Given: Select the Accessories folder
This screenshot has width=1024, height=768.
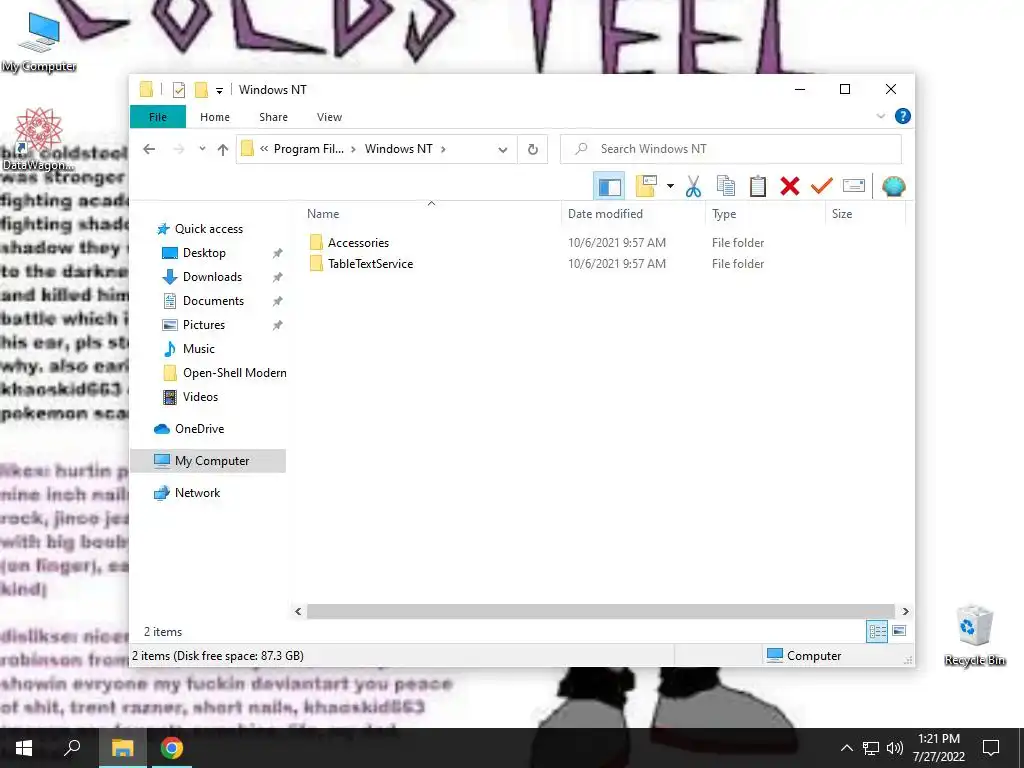Looking at the screenshot, I should click(358, 243).
